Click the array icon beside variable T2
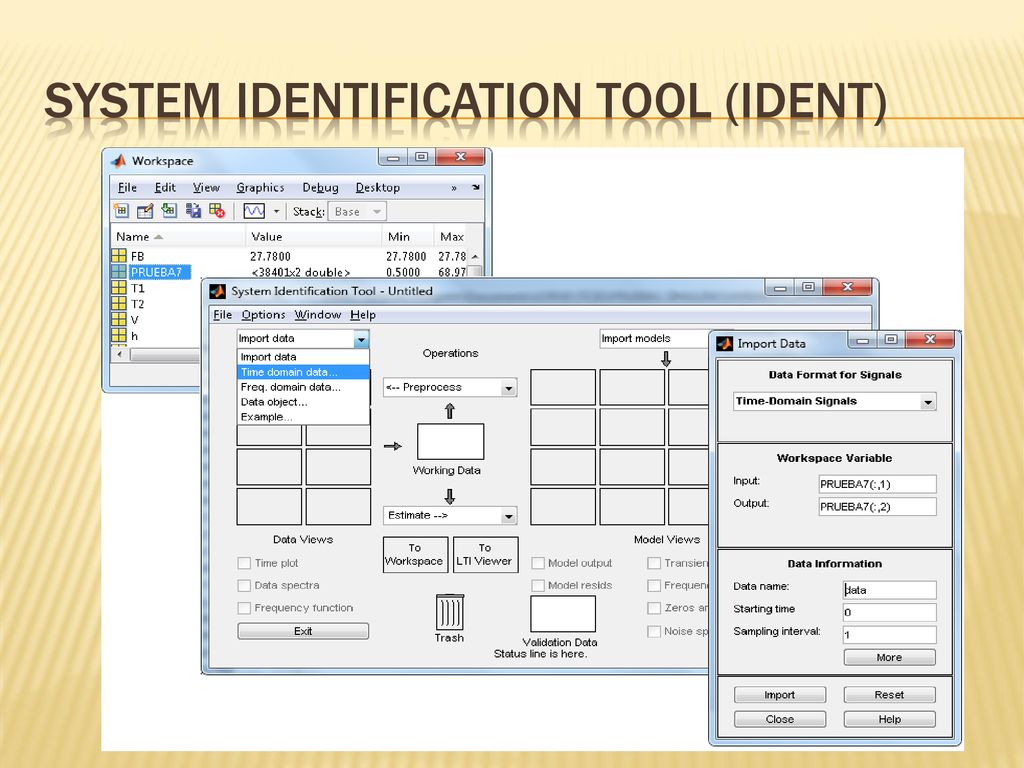Image resolution: width=1024 pixels, height=768 pixels. click(119, 304)
